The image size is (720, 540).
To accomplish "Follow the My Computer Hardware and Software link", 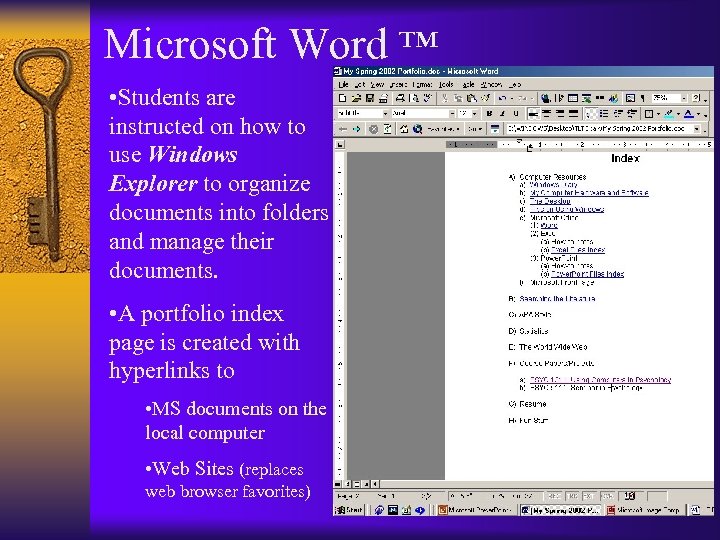I will point(589,193).
